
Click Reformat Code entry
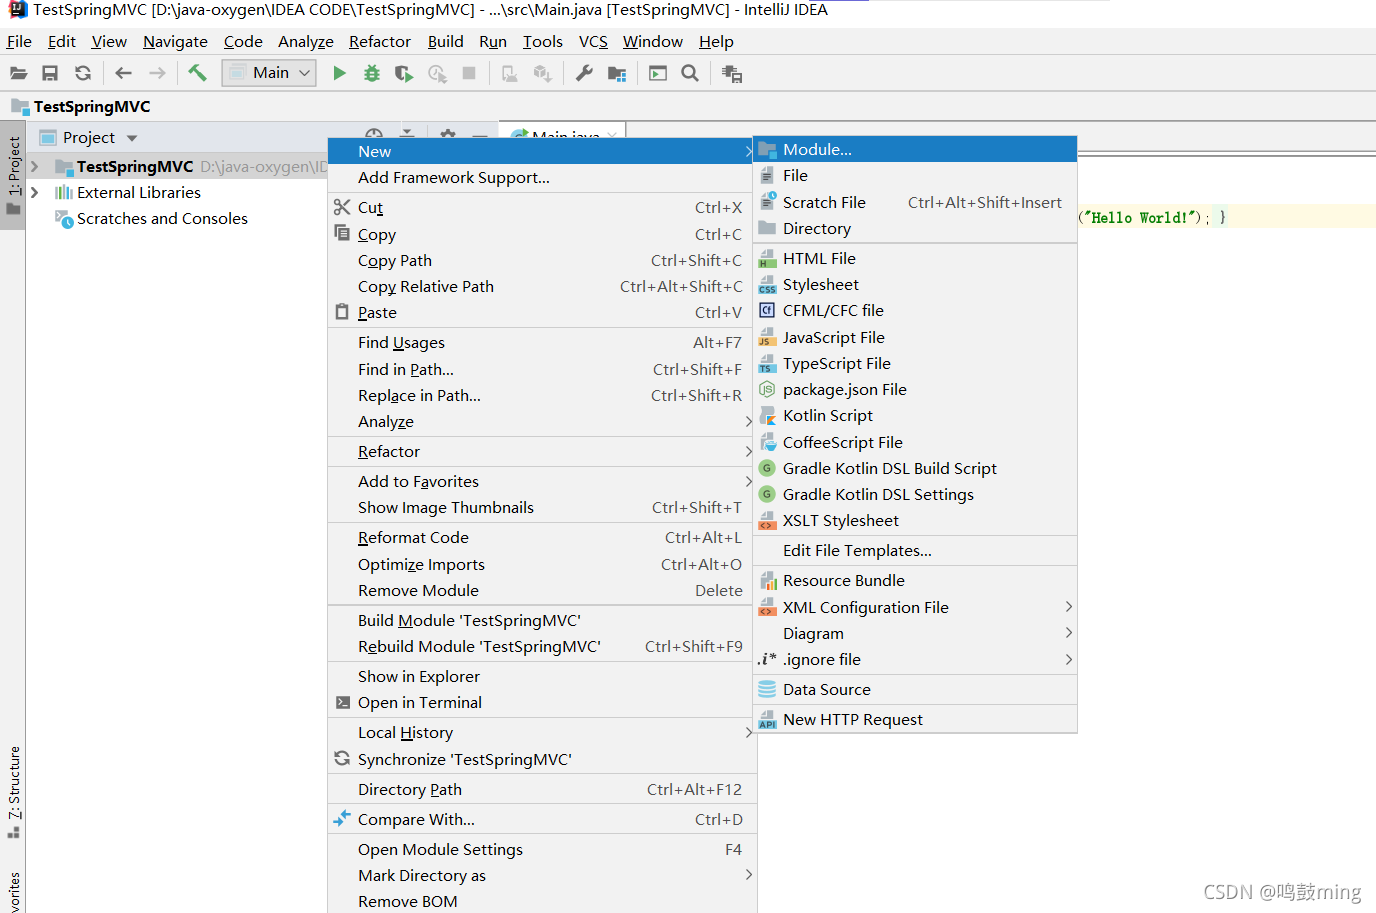pos(542,537)
